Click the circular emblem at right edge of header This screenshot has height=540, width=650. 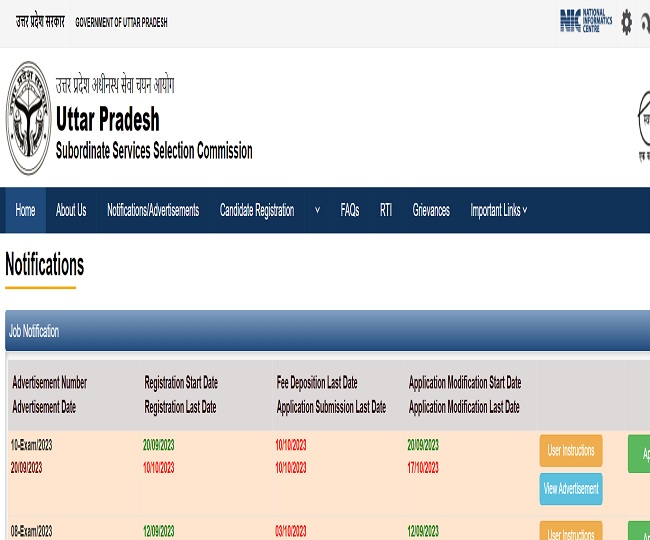(x=642, y=120)
